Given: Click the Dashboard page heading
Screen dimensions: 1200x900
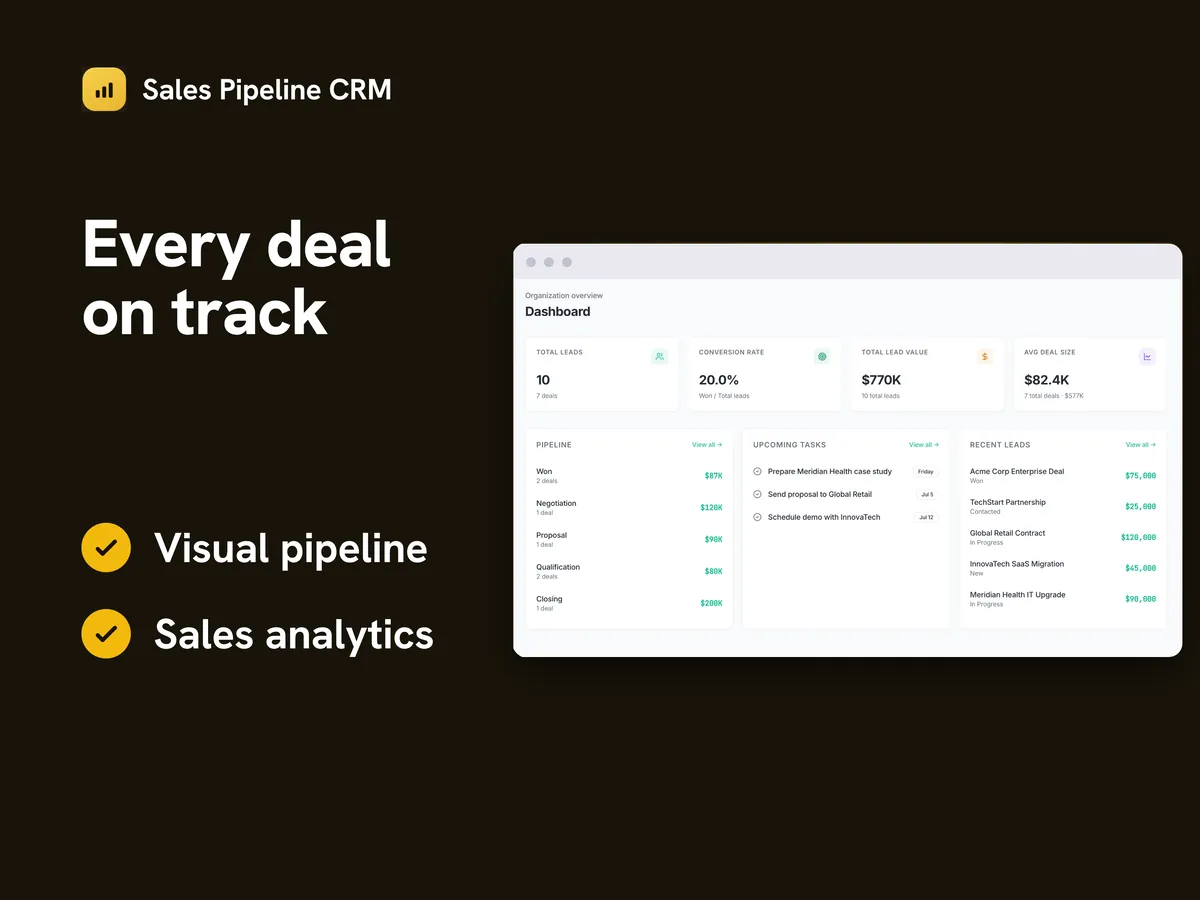Looking at the screenshot, I should click(558, 312).
